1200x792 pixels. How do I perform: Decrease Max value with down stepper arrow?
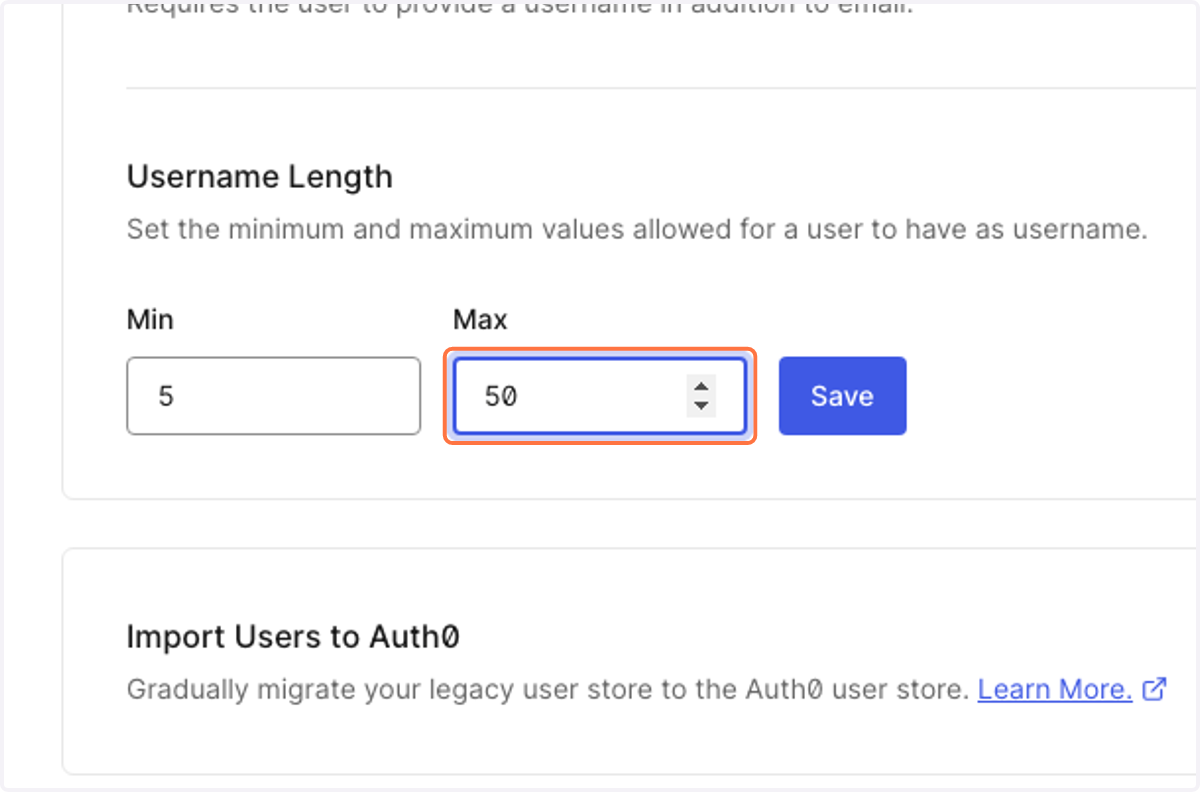[701, 406]
